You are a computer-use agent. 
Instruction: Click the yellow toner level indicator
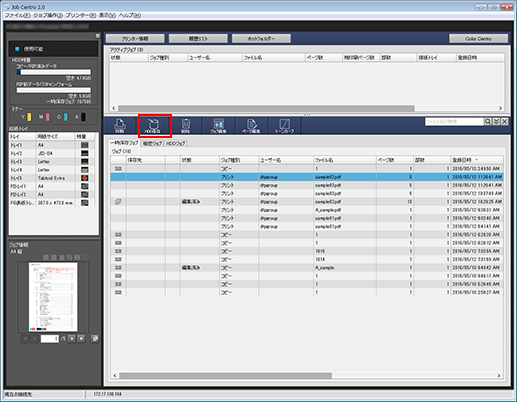(29, 117)
